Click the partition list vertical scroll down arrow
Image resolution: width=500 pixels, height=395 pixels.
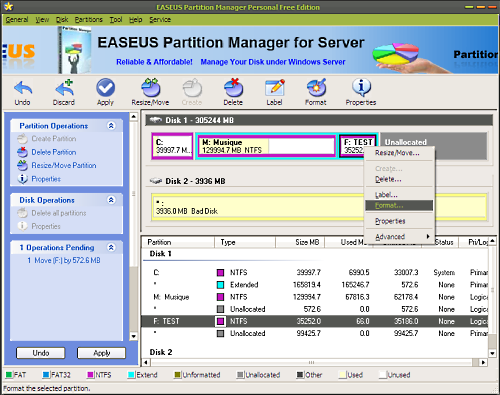pos(492,353)
